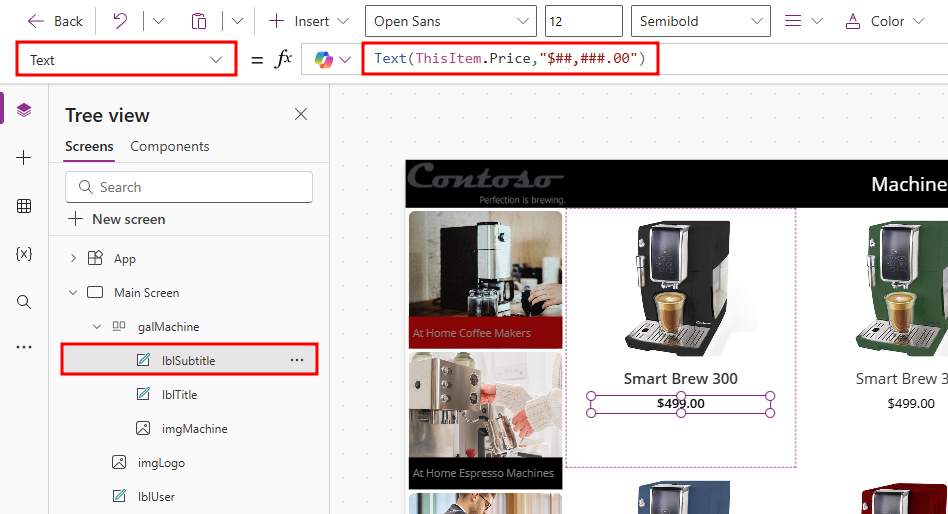Close the Tree view panel
Screen dimensions: 948x514
tap(300, 114)
